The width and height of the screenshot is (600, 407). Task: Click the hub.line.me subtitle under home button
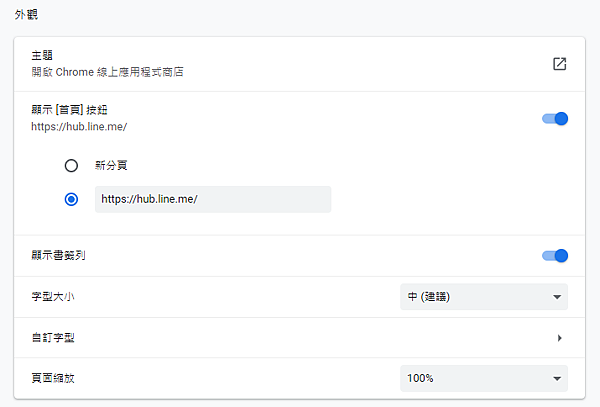click(79, 127)
